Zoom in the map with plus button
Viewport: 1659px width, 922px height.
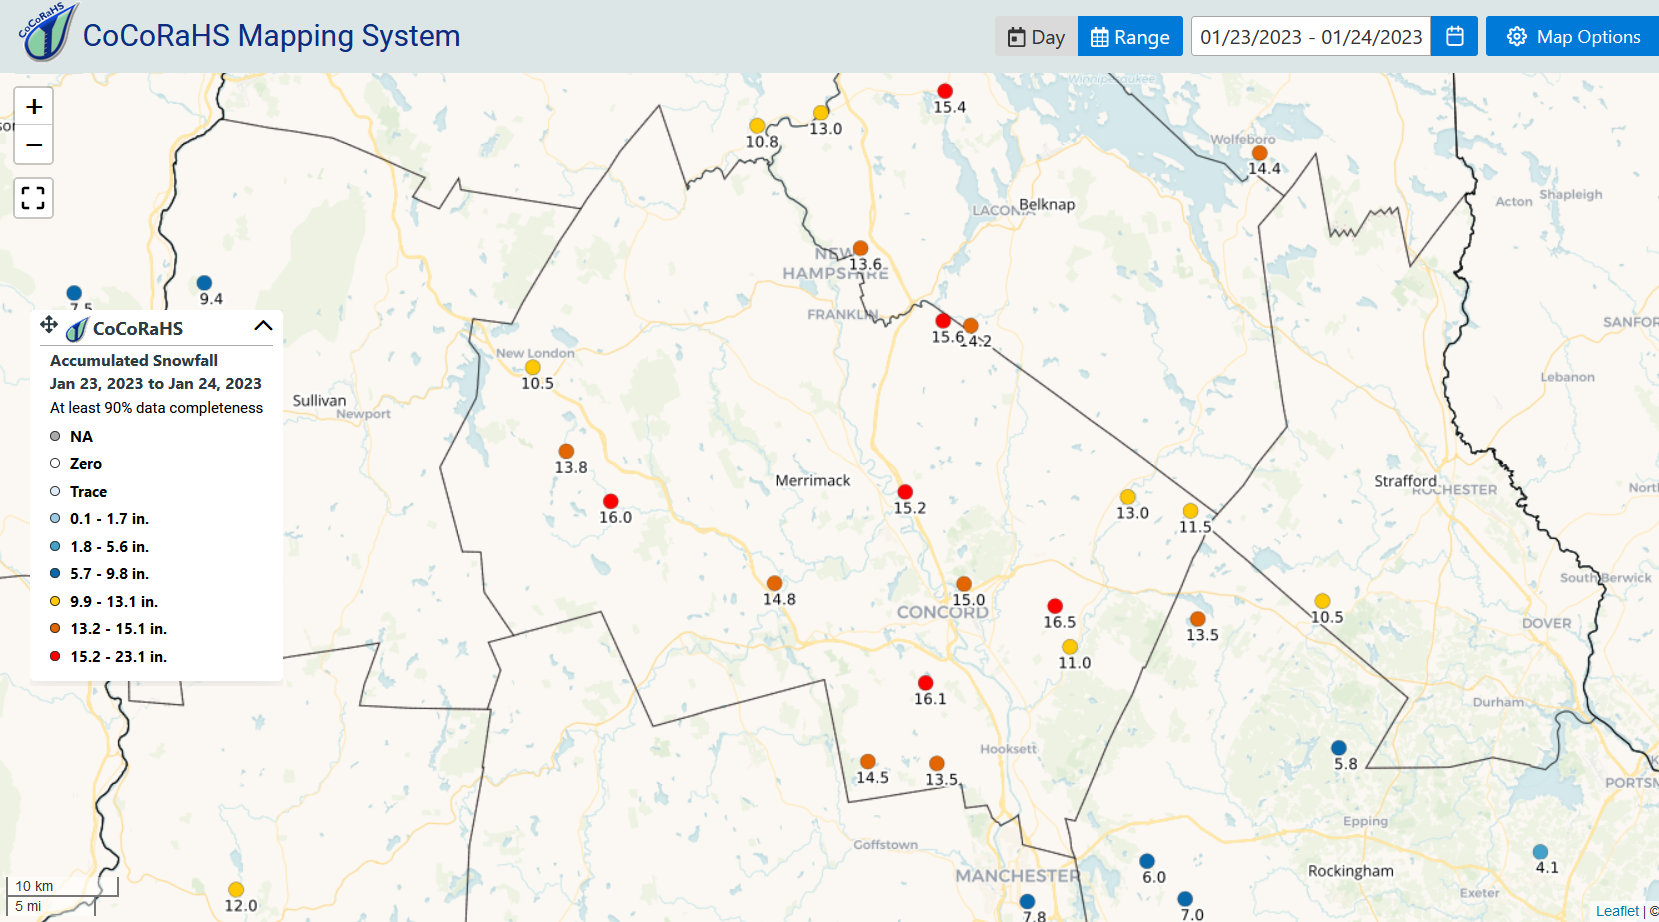[34, 106]
